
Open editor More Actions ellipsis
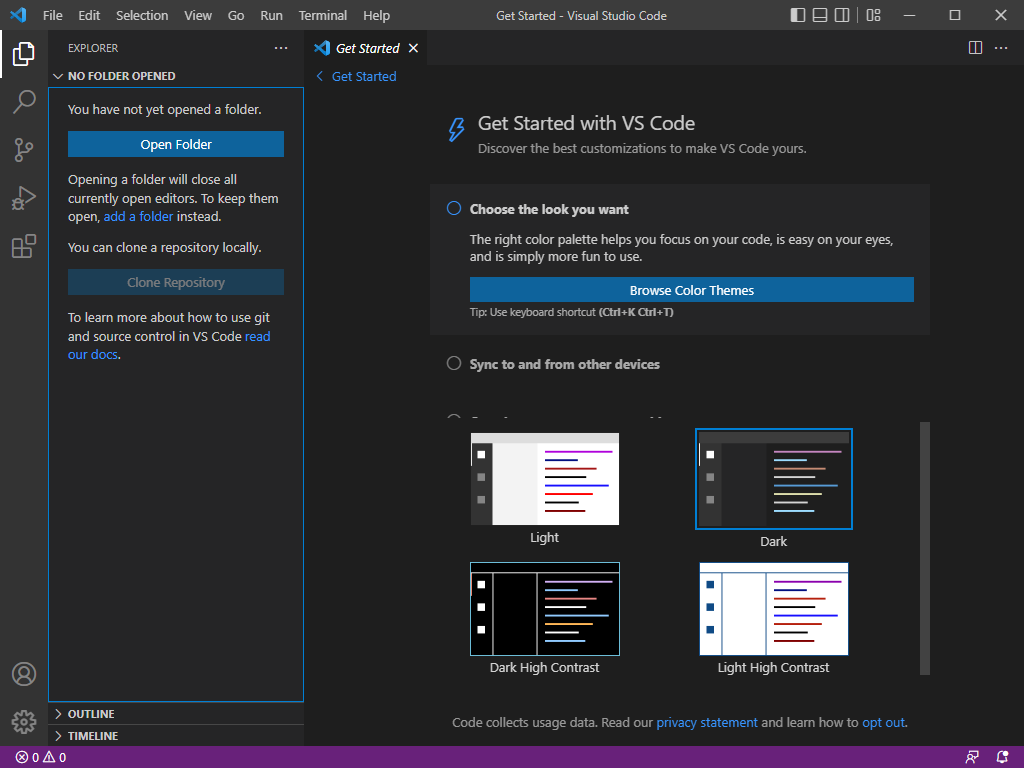pyautogui.click(x=1000, y=48)
